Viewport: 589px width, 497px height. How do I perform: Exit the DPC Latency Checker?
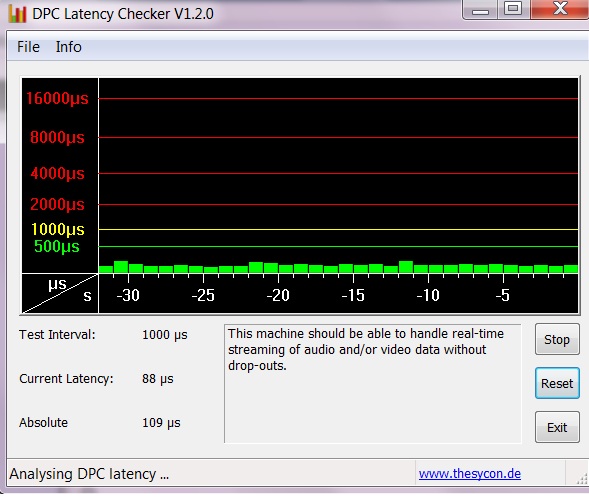pyautogui.click(x=557, y=427)
